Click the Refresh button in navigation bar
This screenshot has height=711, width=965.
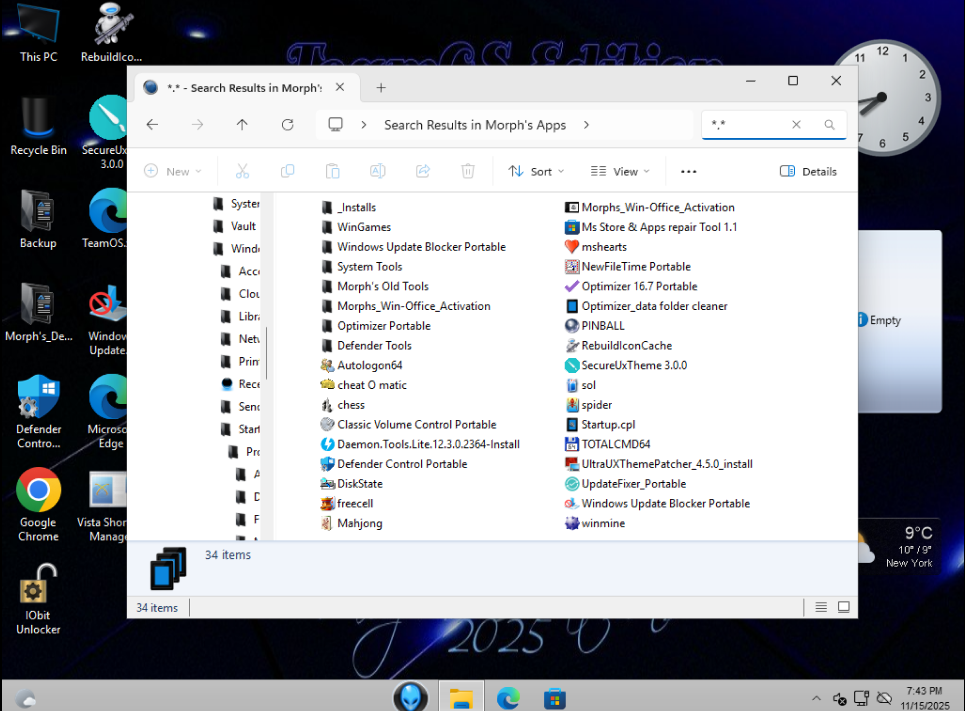pos(287,125)
